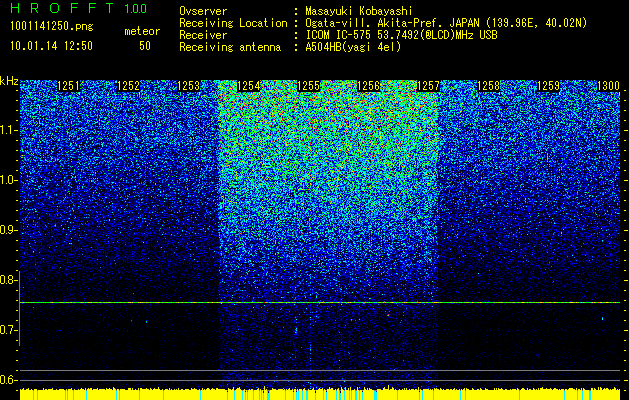Click the 1252 time marker label
This screenshot has height=400, width=629.
[128, 86]
